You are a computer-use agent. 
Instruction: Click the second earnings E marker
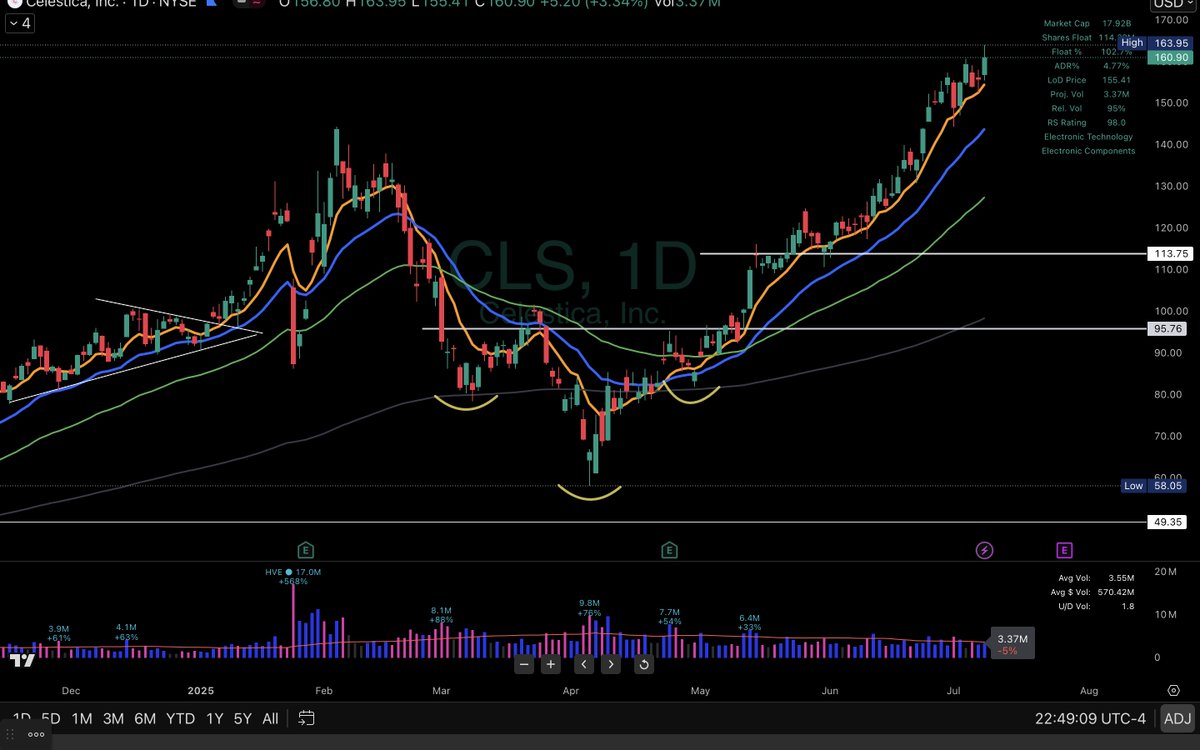click(x=669, y=550)
